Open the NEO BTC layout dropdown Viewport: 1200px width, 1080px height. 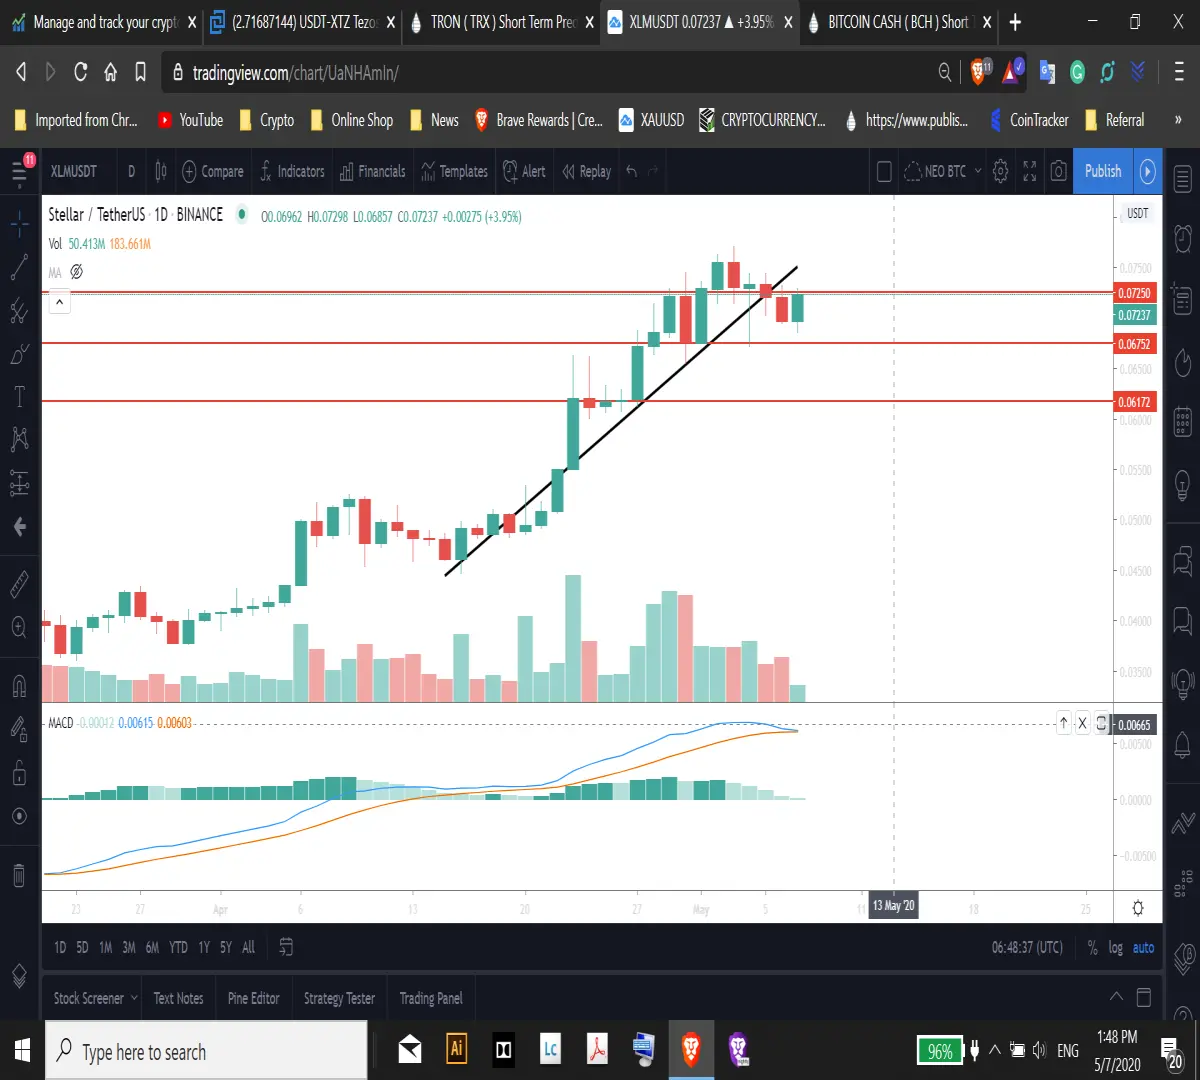click(943, 171)
